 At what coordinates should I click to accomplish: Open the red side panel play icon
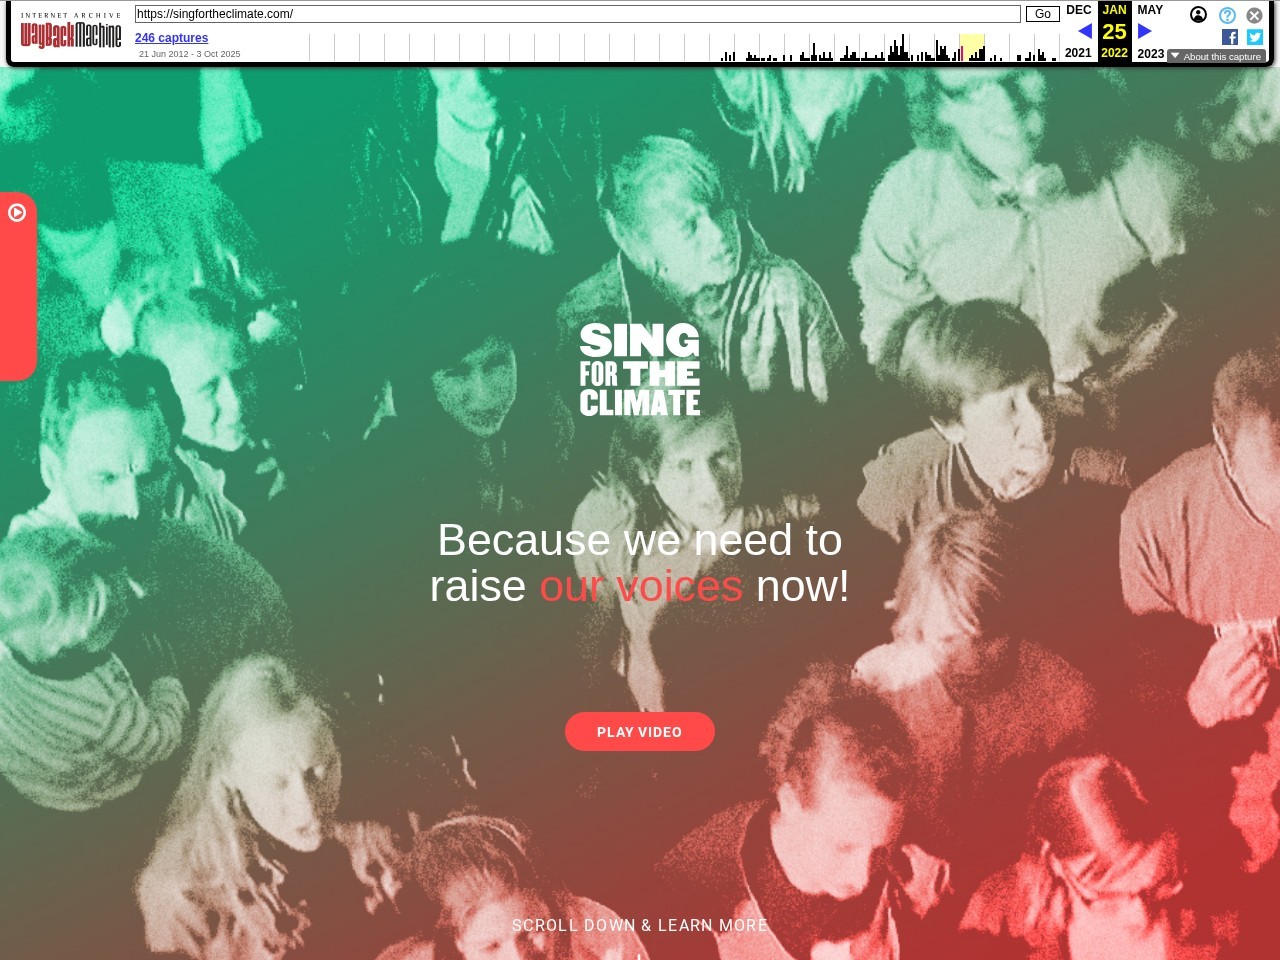coord(17,212)
